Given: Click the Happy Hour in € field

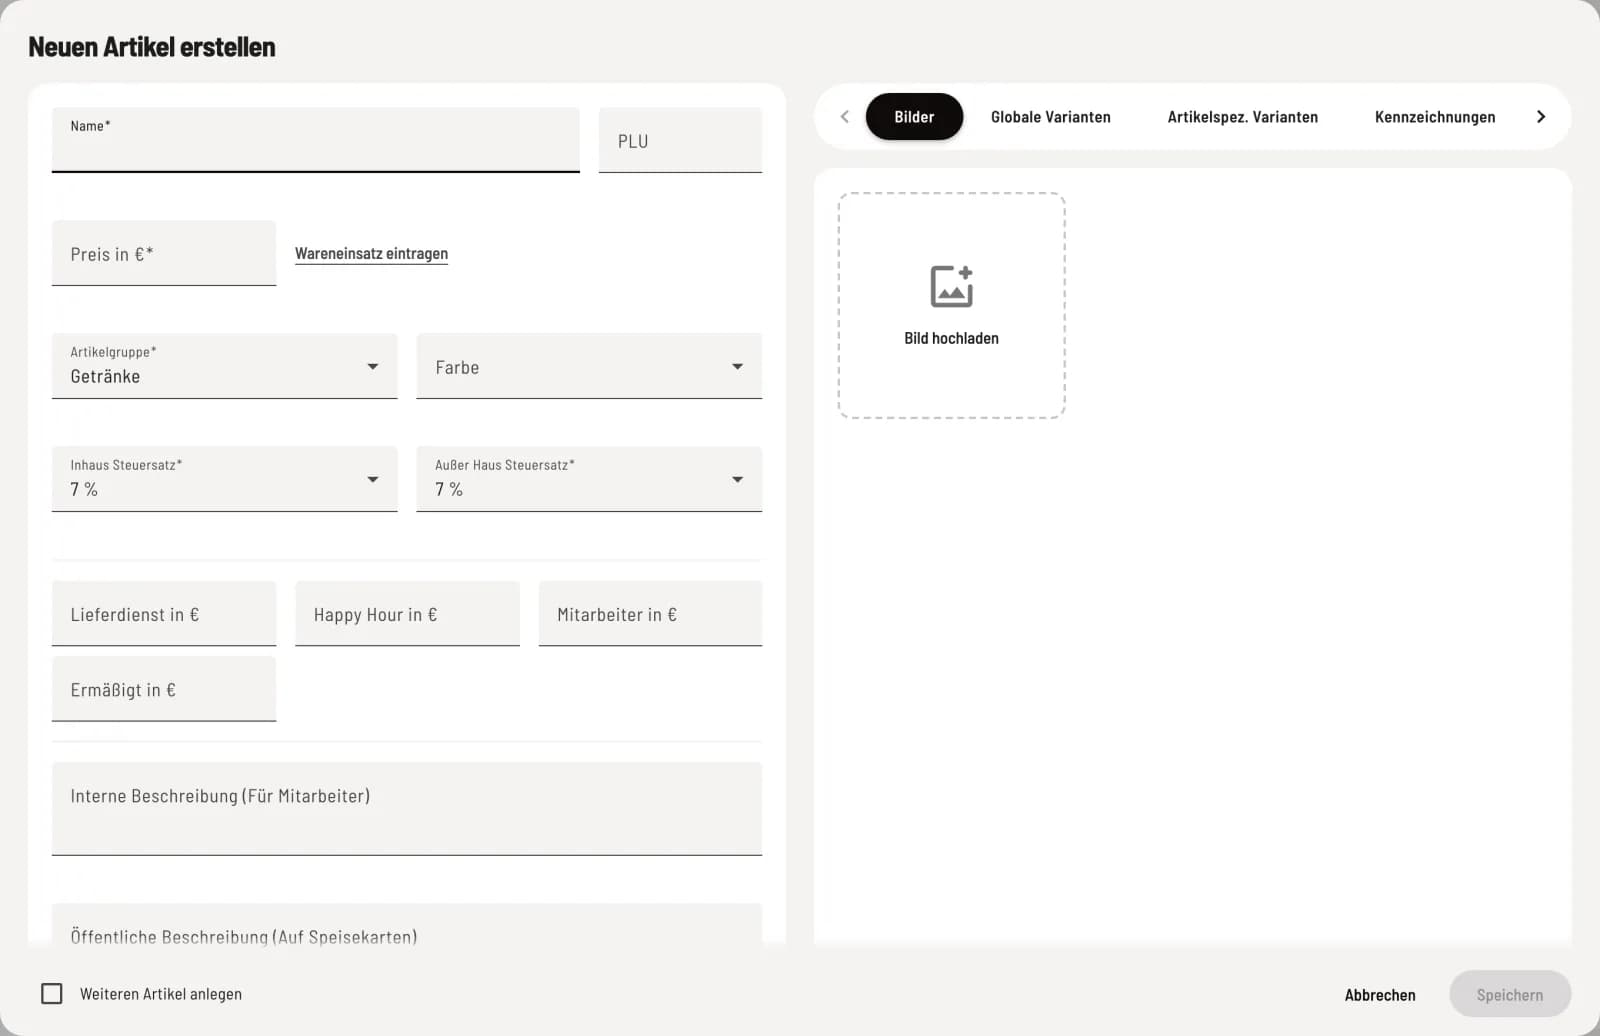Looking at the screenshot, I should 407,613.
